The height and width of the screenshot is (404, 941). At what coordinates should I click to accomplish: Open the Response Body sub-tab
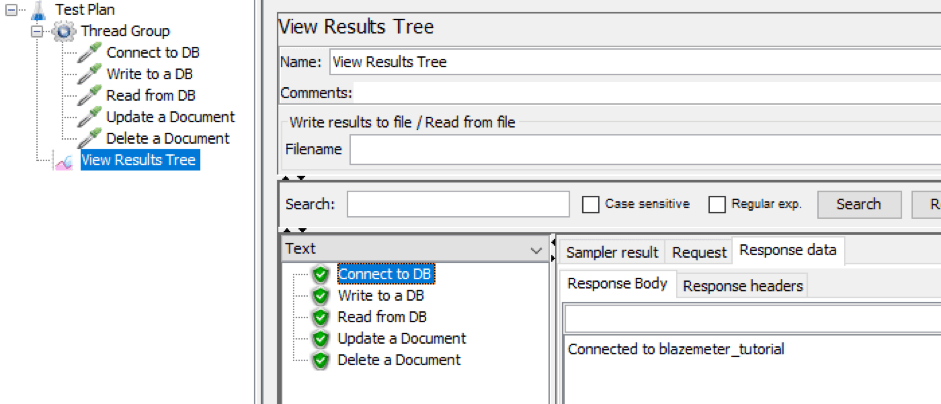(x=618, y=283)
